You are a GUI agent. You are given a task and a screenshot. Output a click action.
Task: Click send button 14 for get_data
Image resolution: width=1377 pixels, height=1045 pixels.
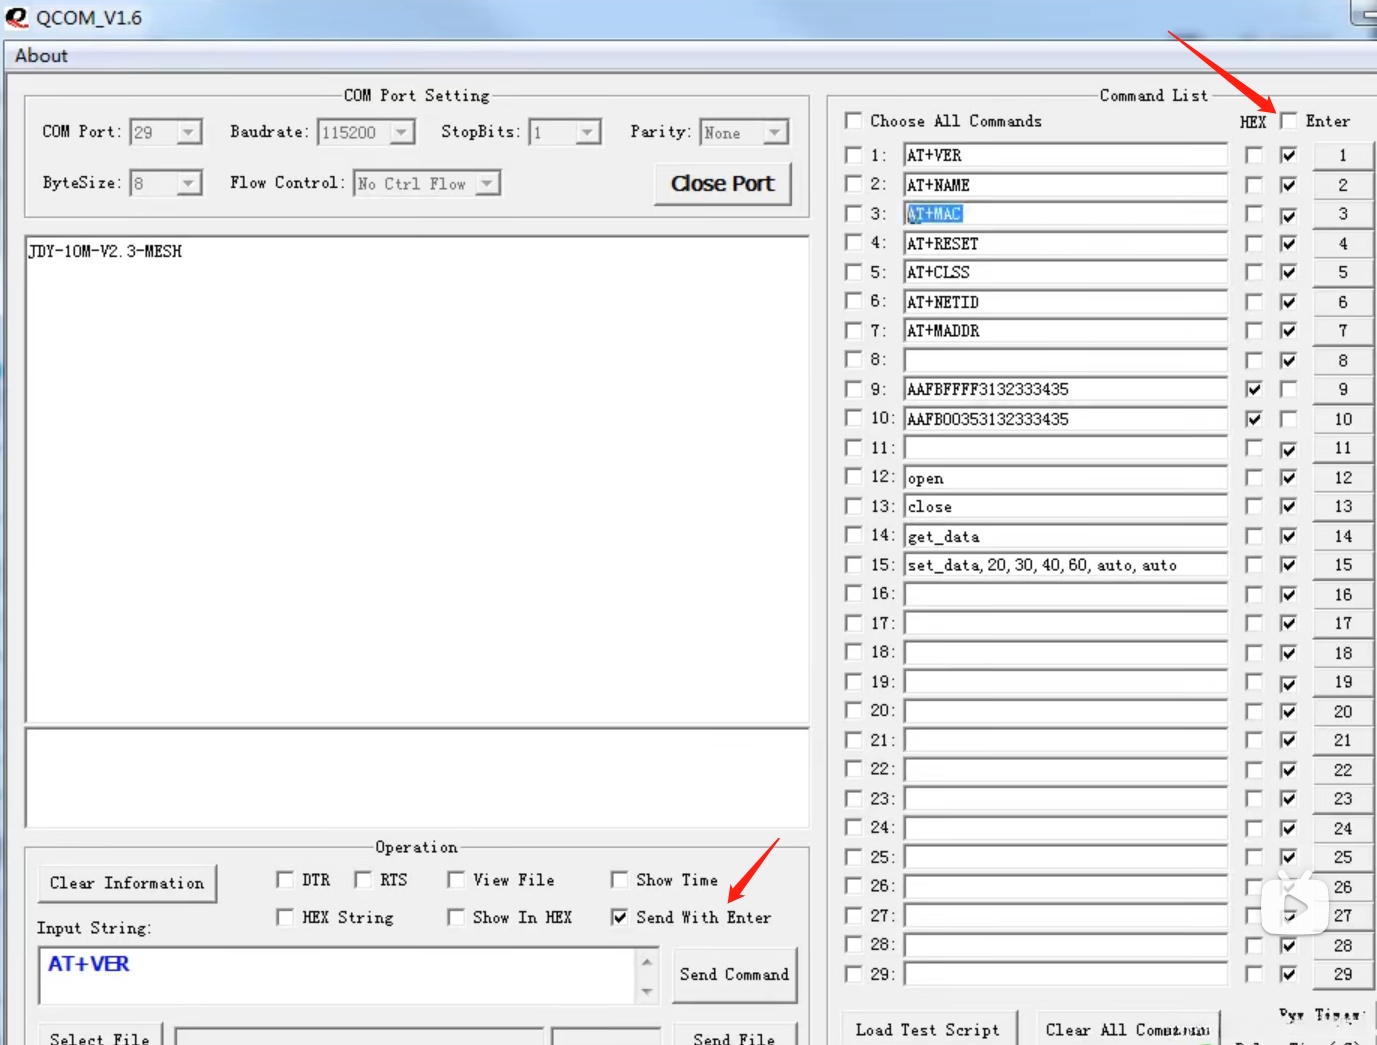[1343, 536]
